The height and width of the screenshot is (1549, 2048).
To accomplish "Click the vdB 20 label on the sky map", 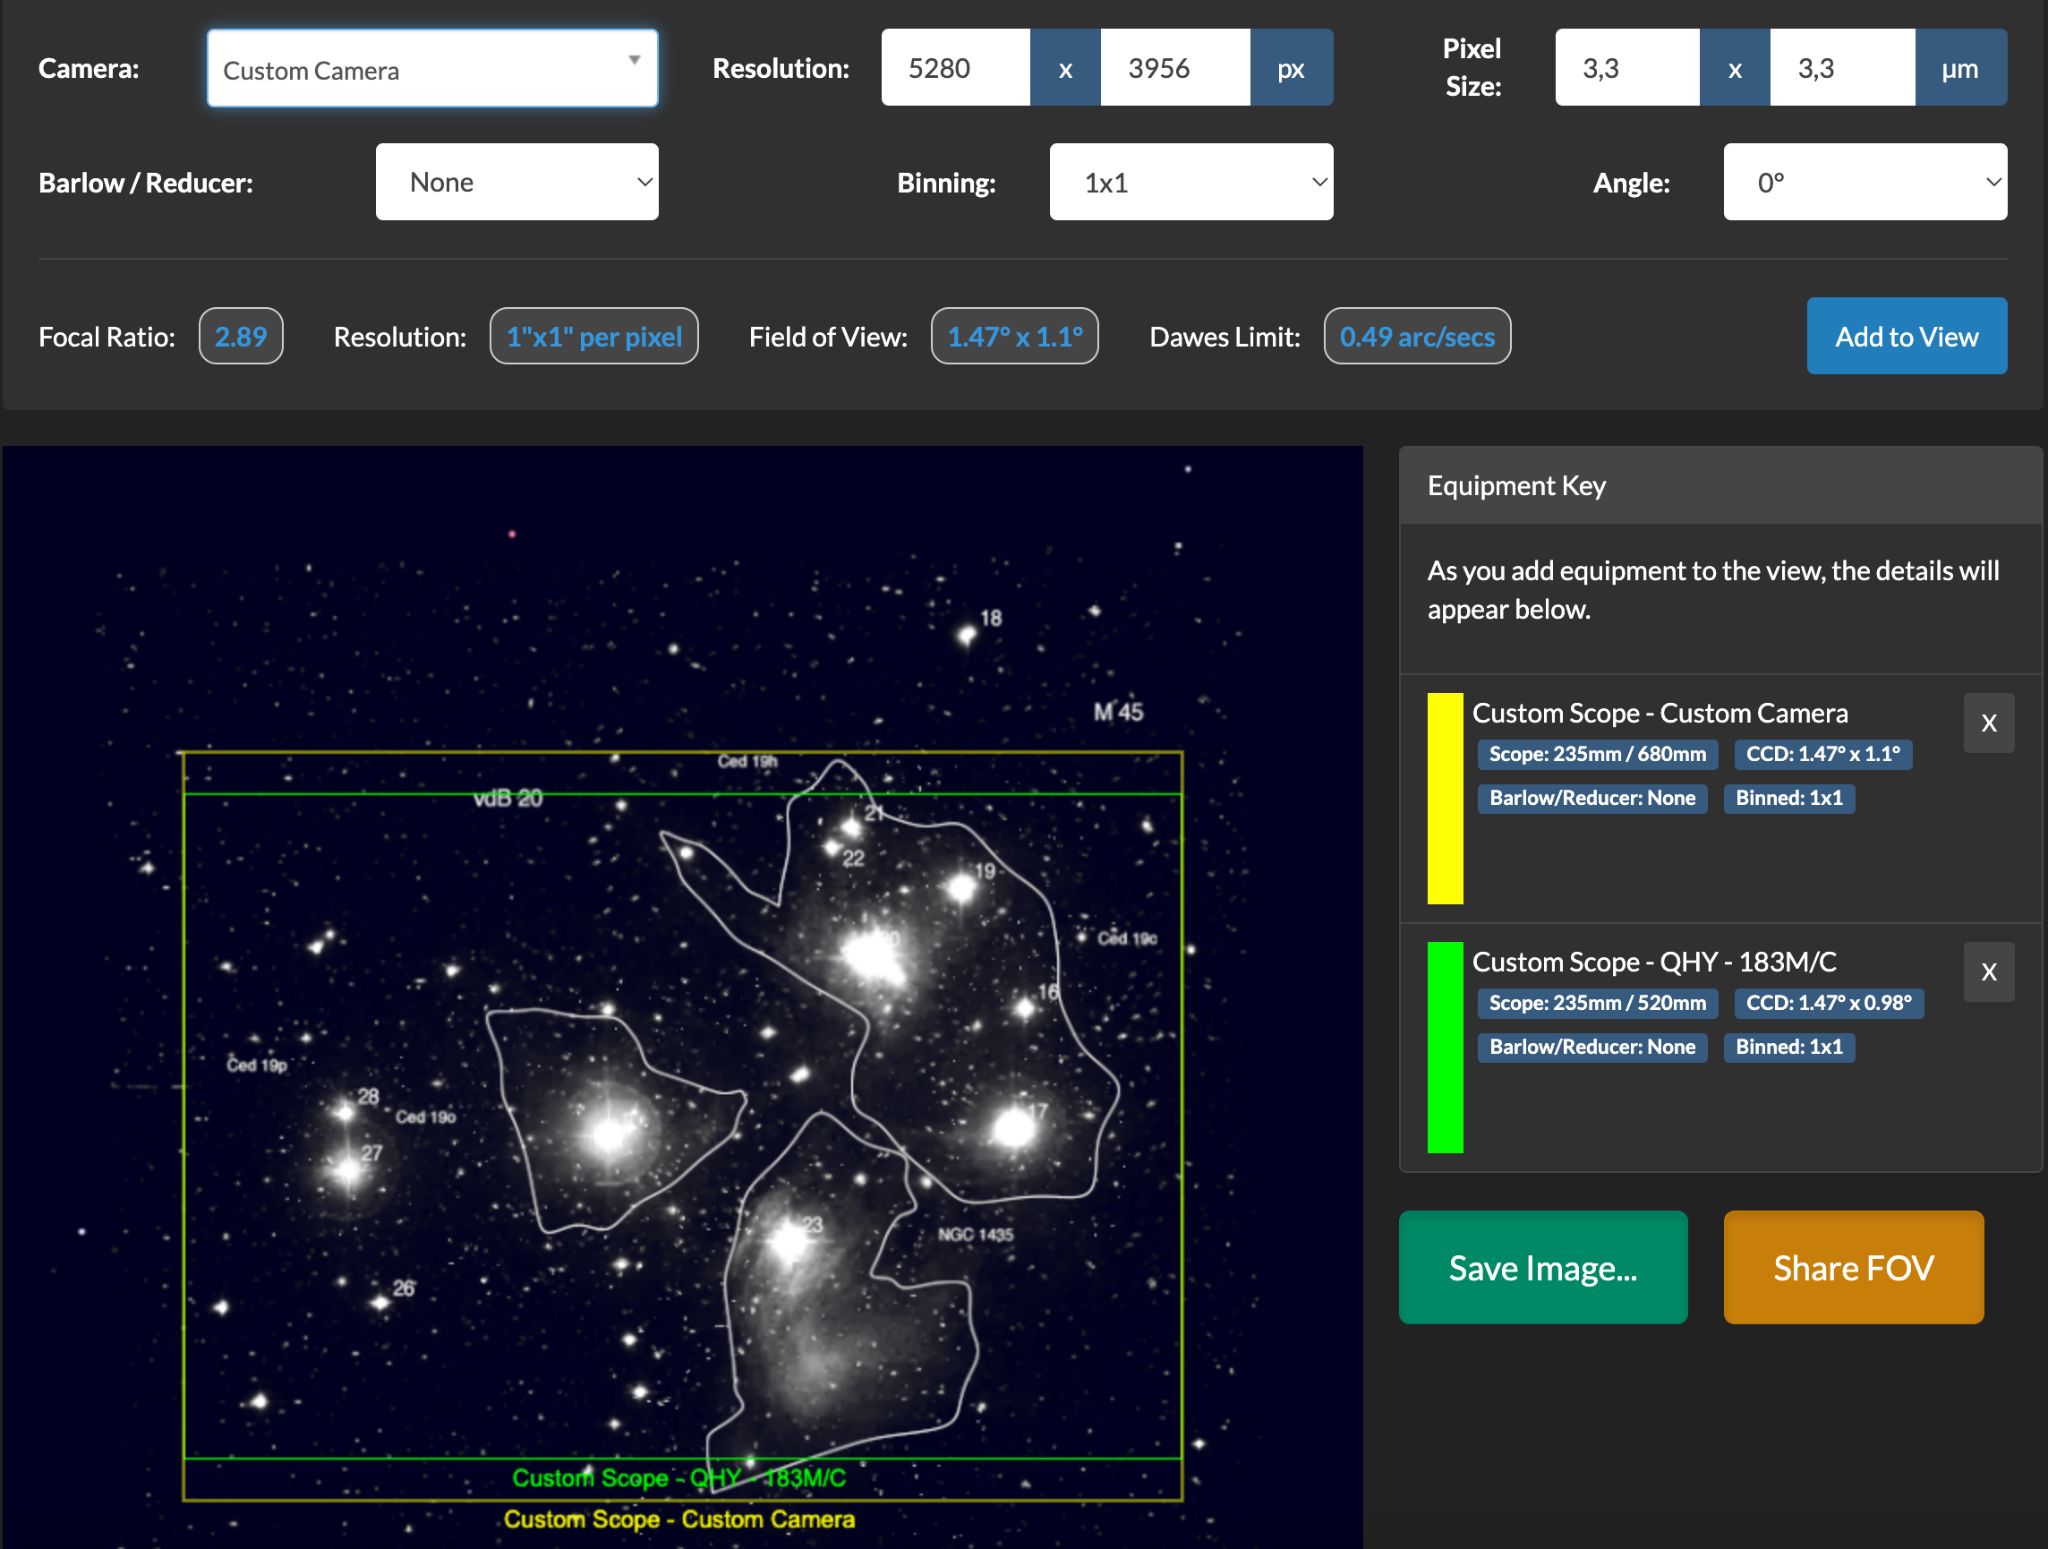I will point(508,798).
